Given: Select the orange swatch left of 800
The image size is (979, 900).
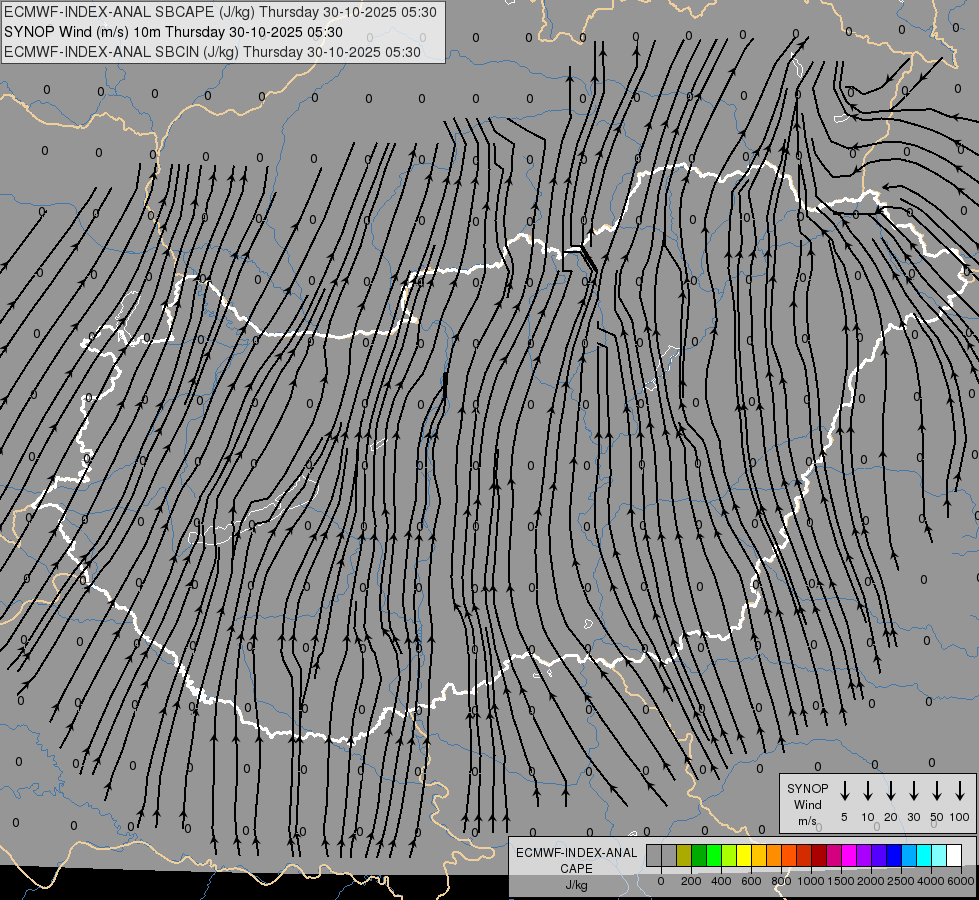Looking at the screenshot, I should click(x=774, y=855).
